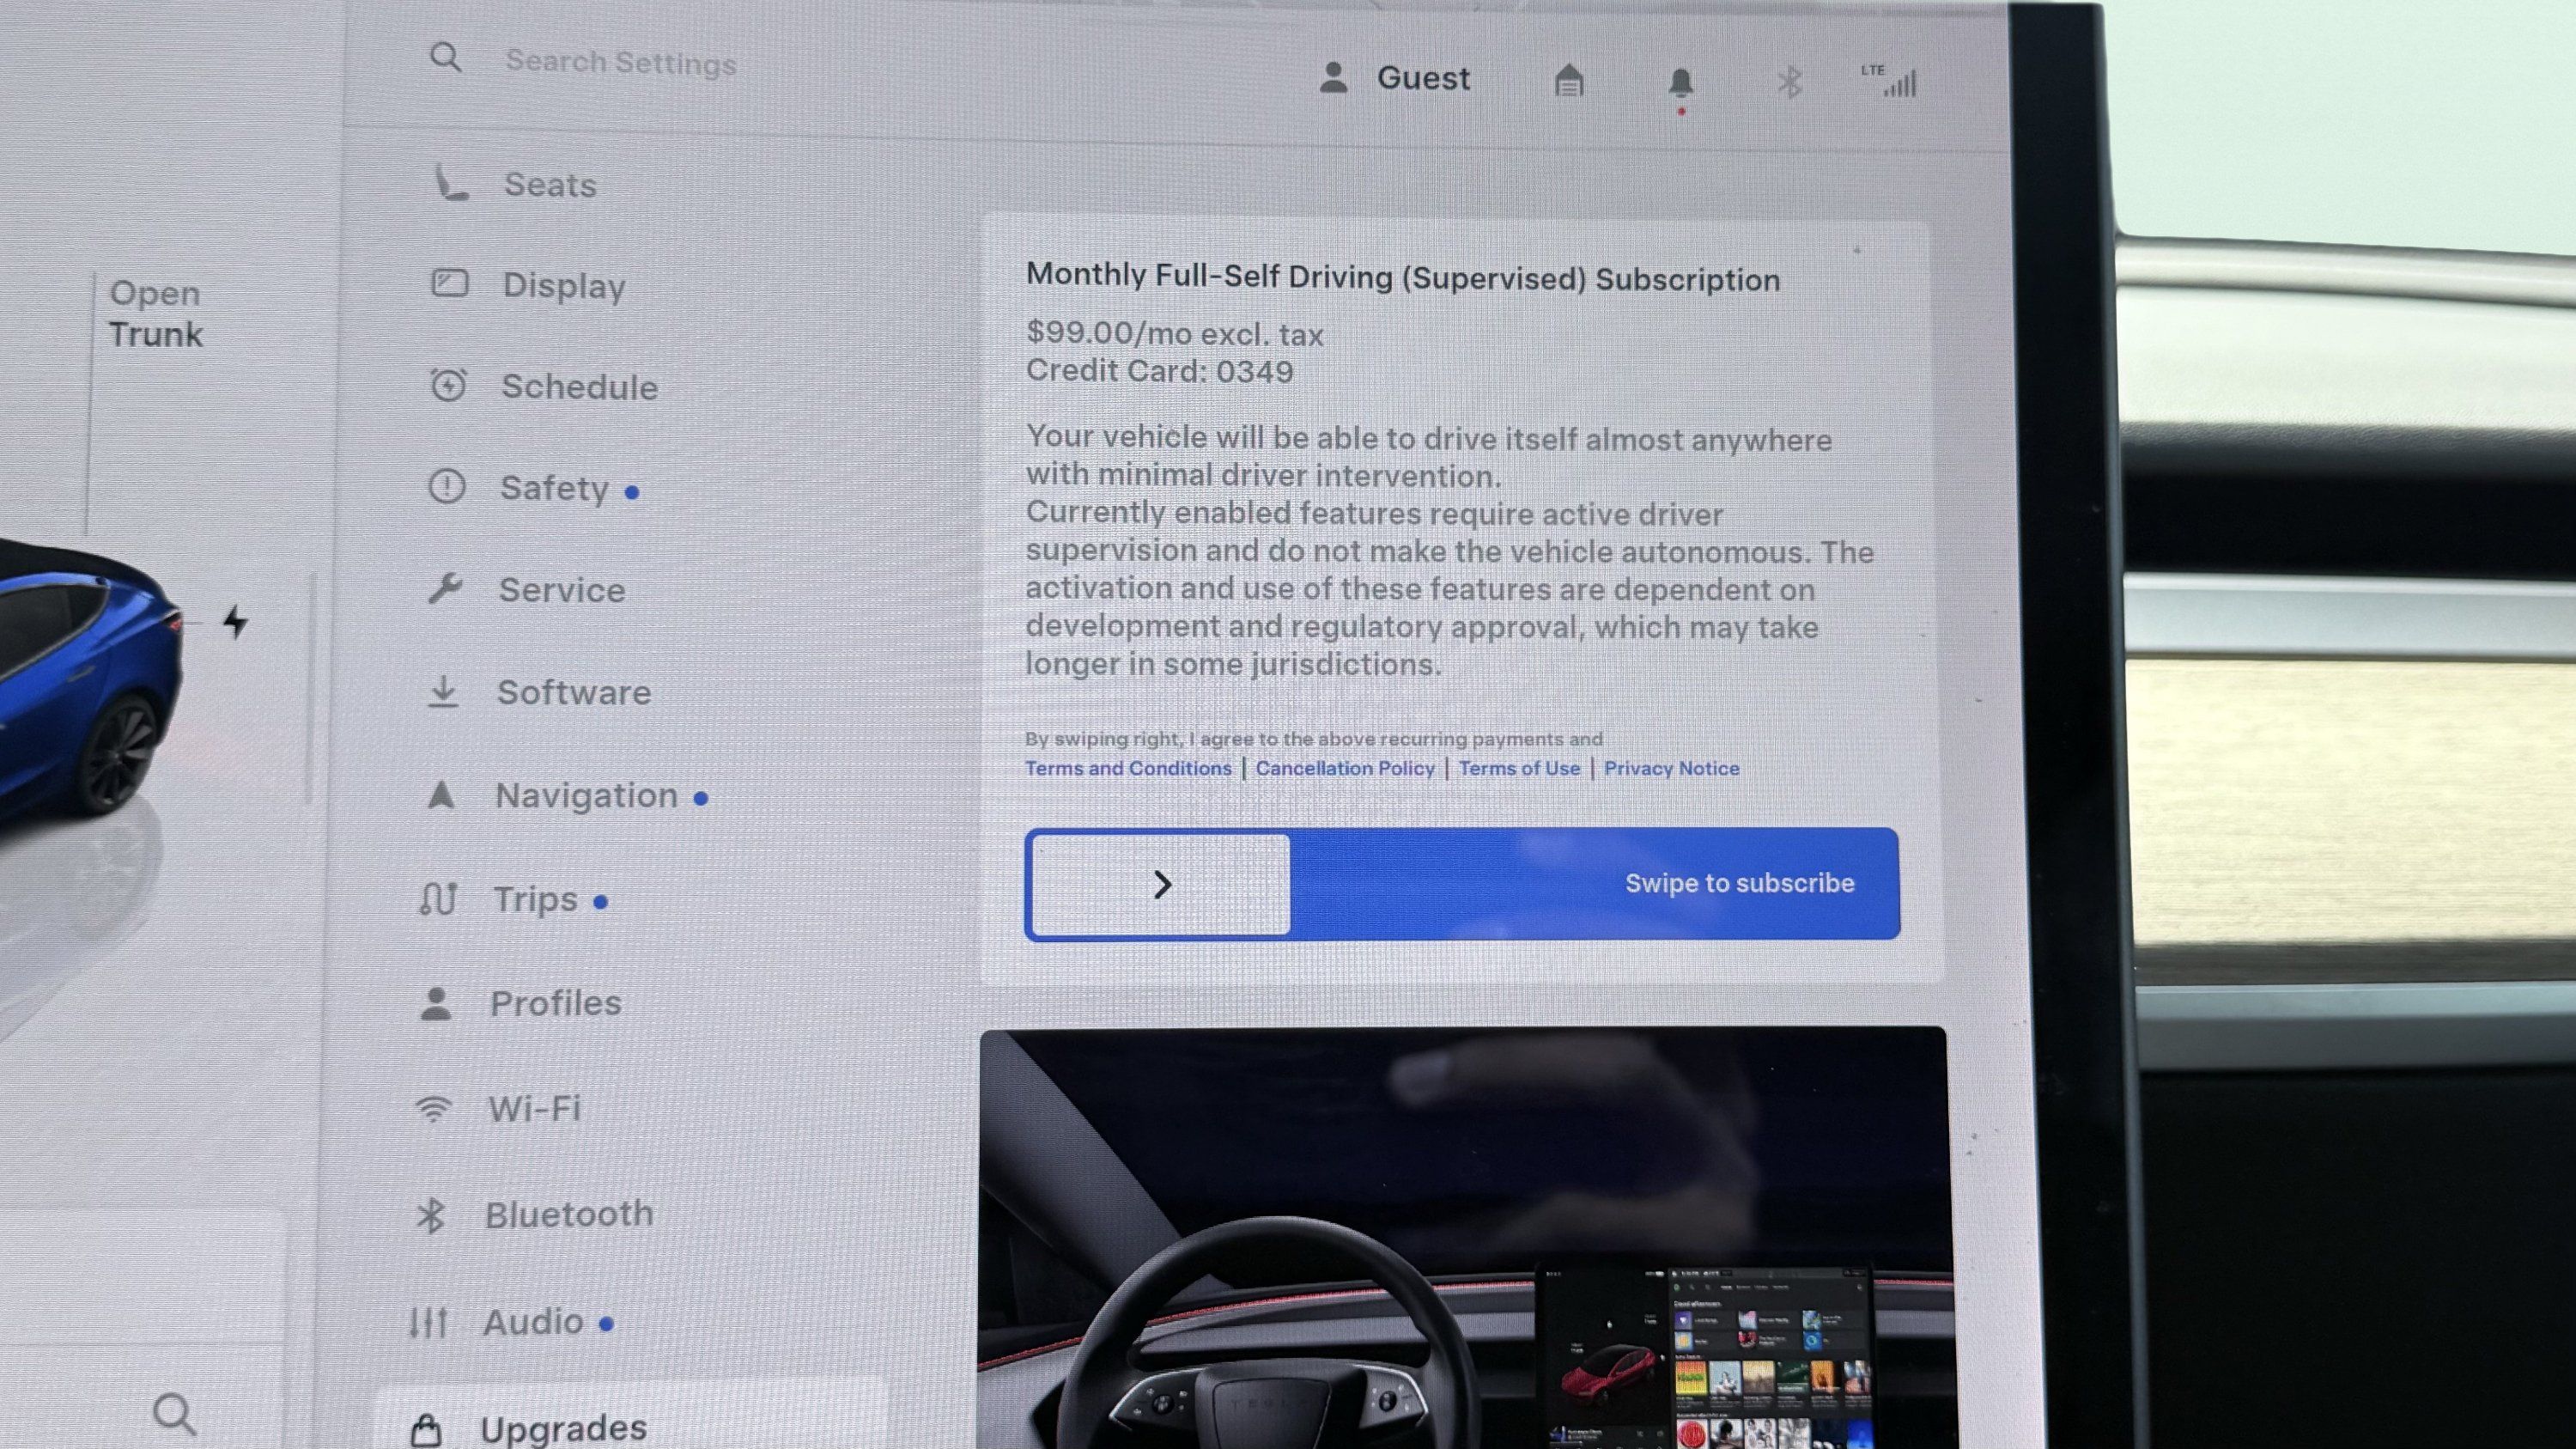Open the Safety settings menu

click(554, 488)
